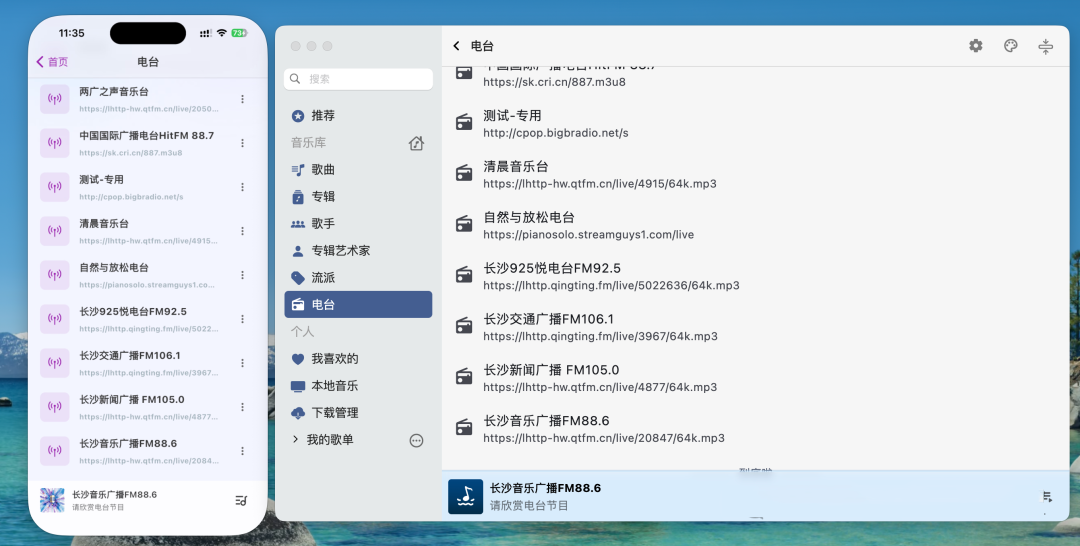This screenshot has height=546, width=1080.
Task: Open 流派 in the sidebar
Action: coord(358,277)
